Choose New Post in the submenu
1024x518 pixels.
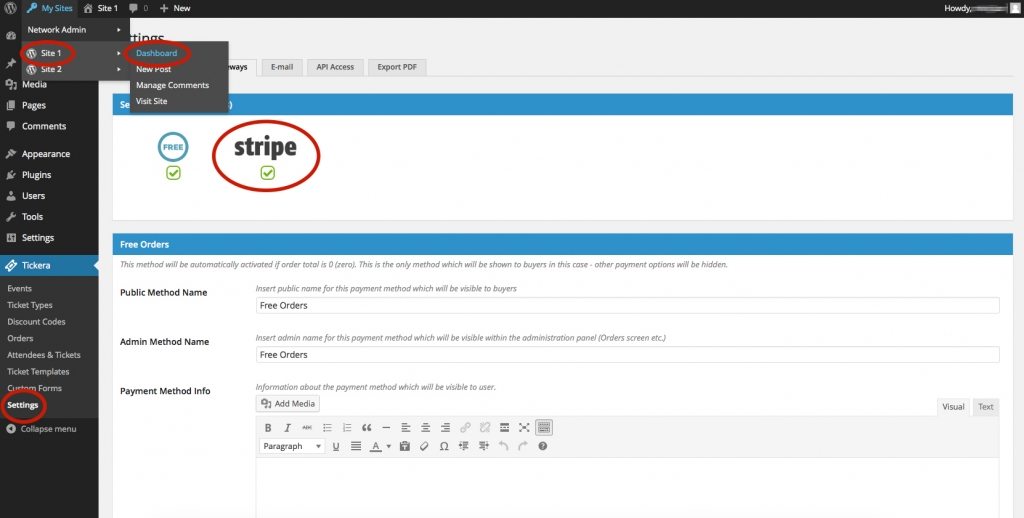153,69
